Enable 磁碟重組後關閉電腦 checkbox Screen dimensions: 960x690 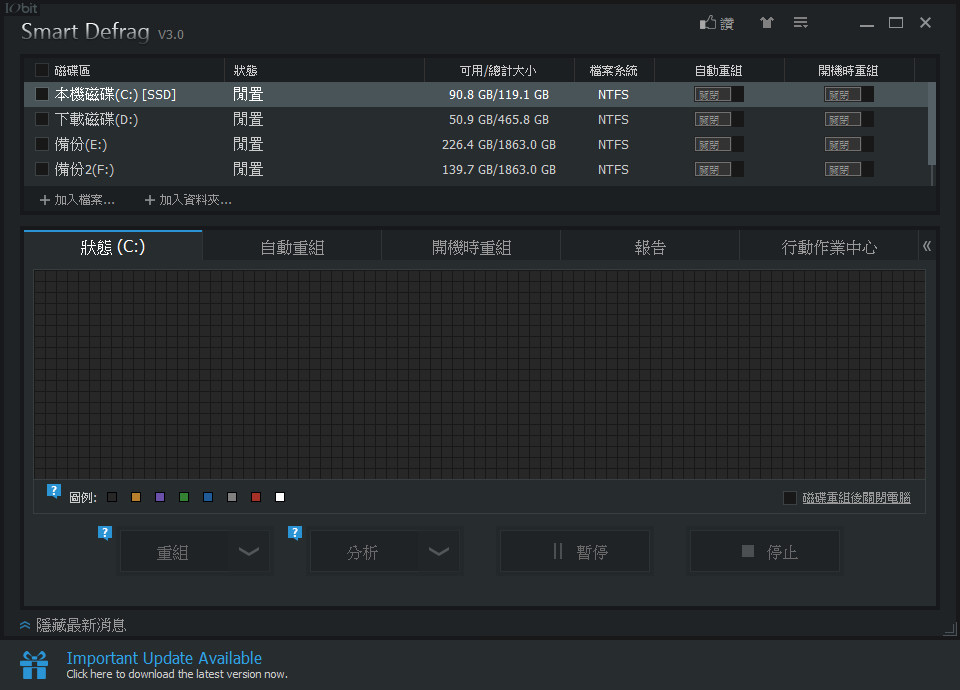[x=790, y=498]
